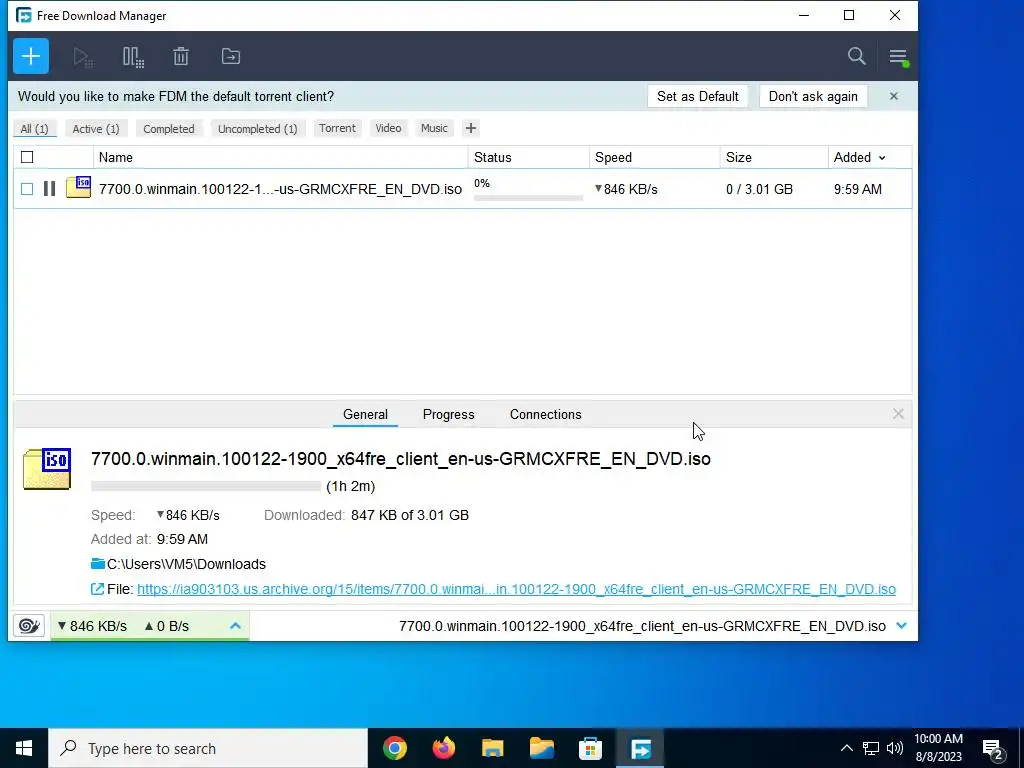Sort the list by the Status column
1024x768 pixels.
[528, 157]
